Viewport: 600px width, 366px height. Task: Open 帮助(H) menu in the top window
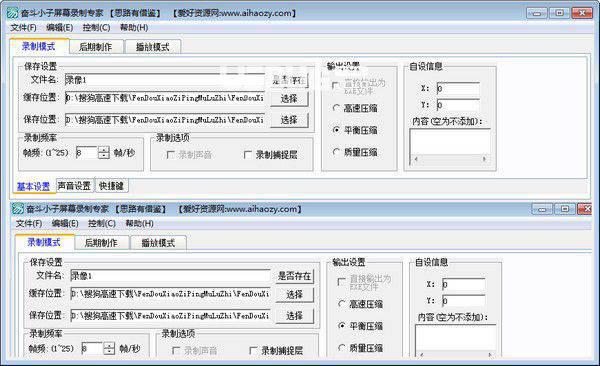click(134, 28)
